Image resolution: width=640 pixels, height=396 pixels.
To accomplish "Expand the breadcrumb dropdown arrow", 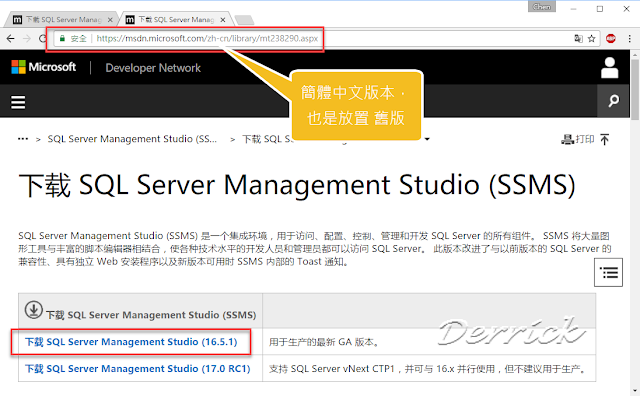I will 427,139.
